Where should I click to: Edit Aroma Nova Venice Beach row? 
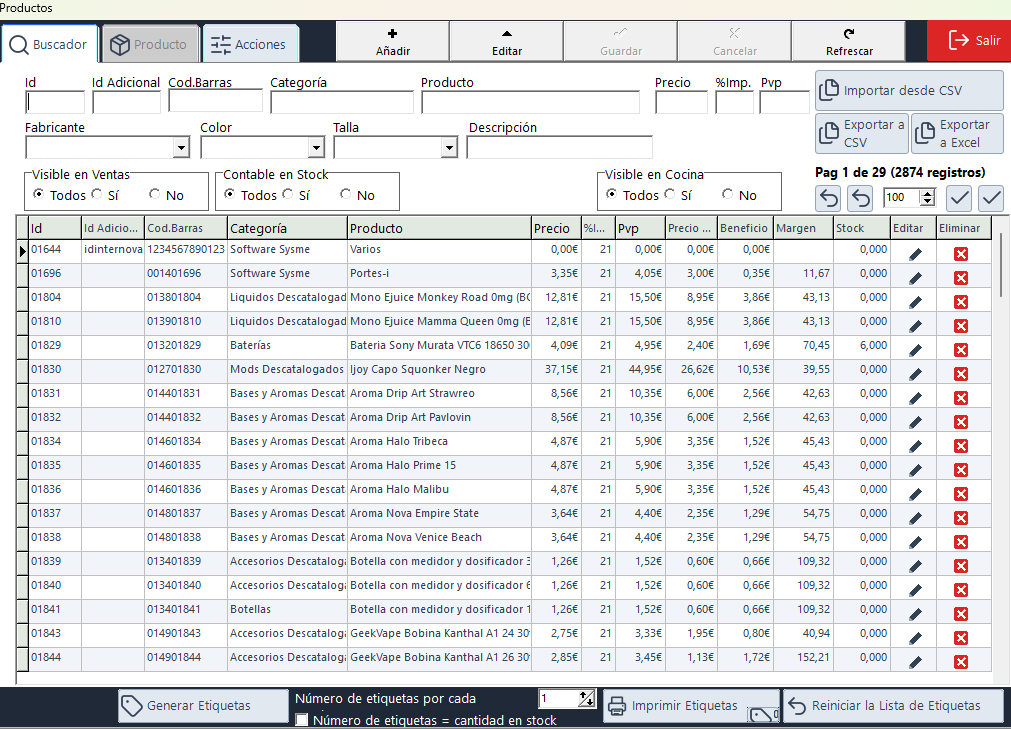coord(915,542)
